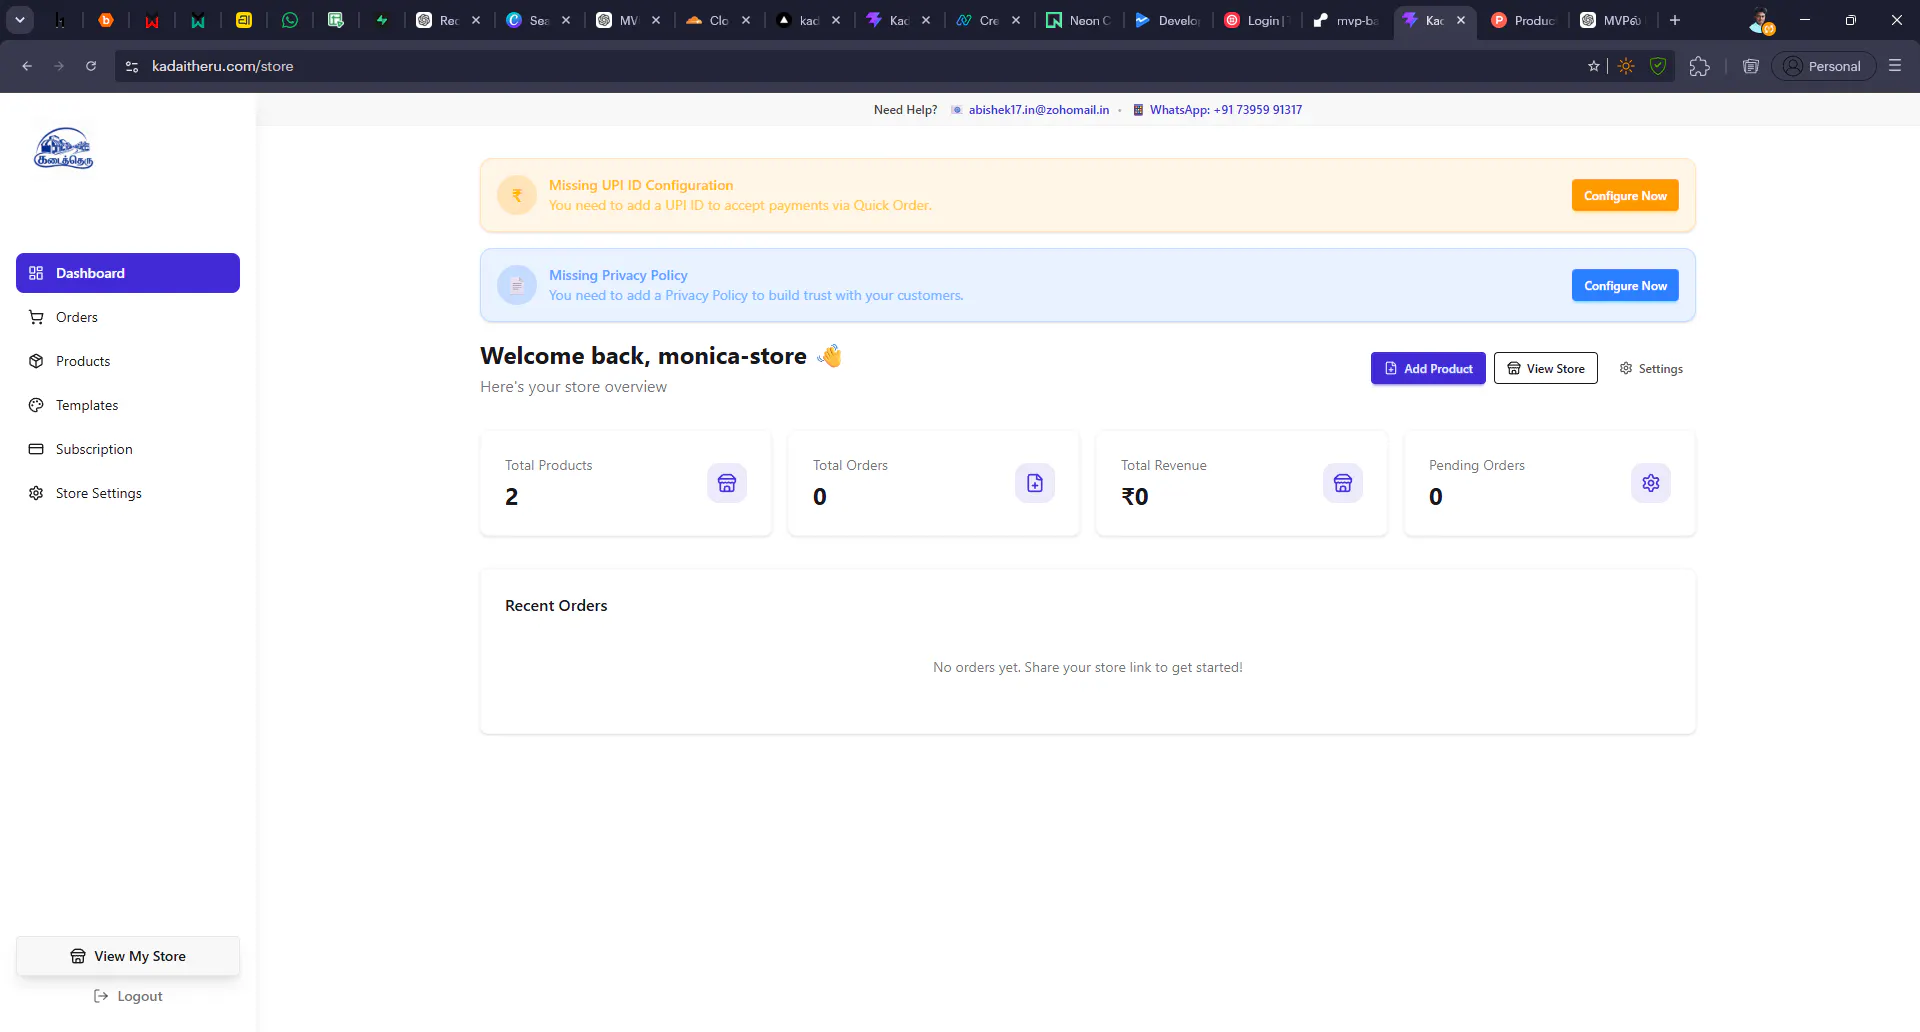
Task: Click the Add Product button
Action: (x=1428, y=368)
